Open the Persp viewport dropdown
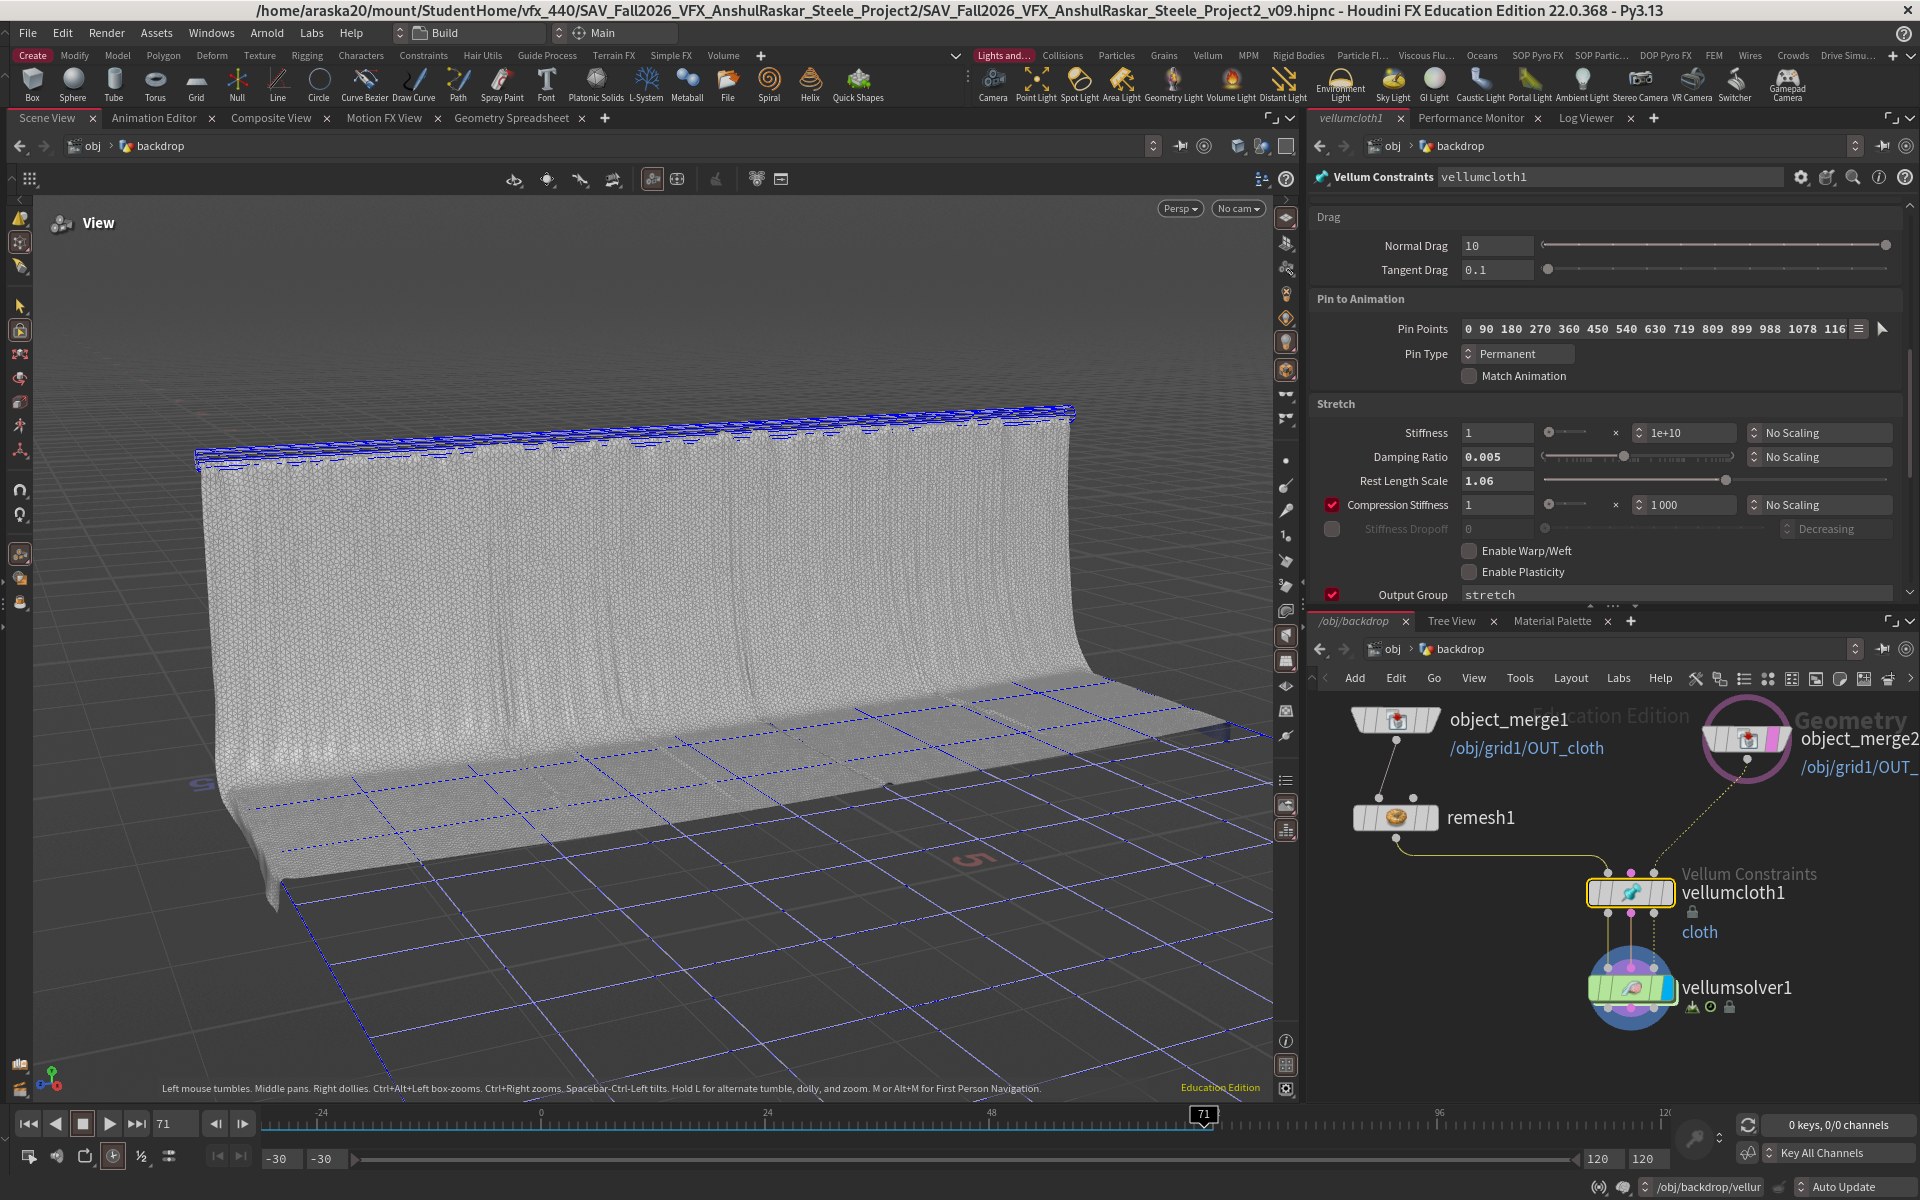Viewport: 1920px width, 1200px height. point(1180,209)
